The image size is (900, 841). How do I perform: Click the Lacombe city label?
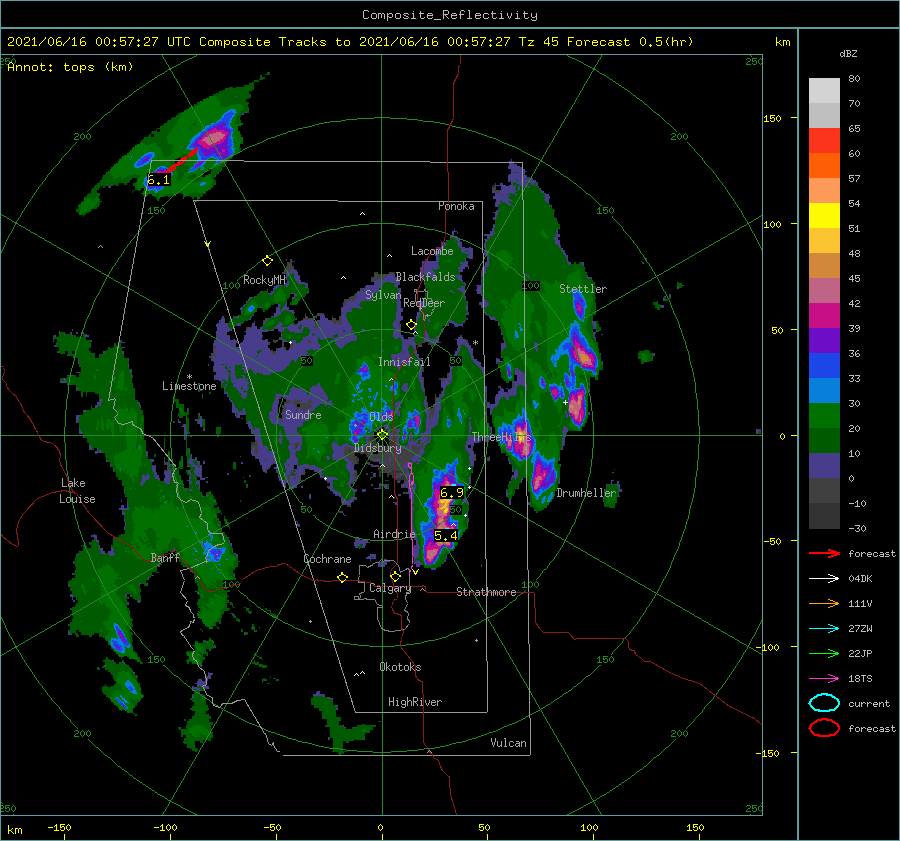tap(432, 251)
